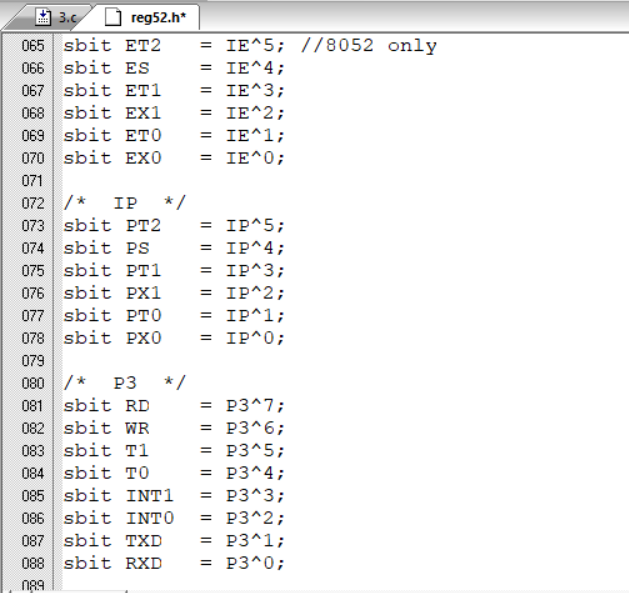Image resolution: width=629 pixels, height=593 pixels.
Task: Click the 'IP^4;' expression
Action: coord(255,248)
